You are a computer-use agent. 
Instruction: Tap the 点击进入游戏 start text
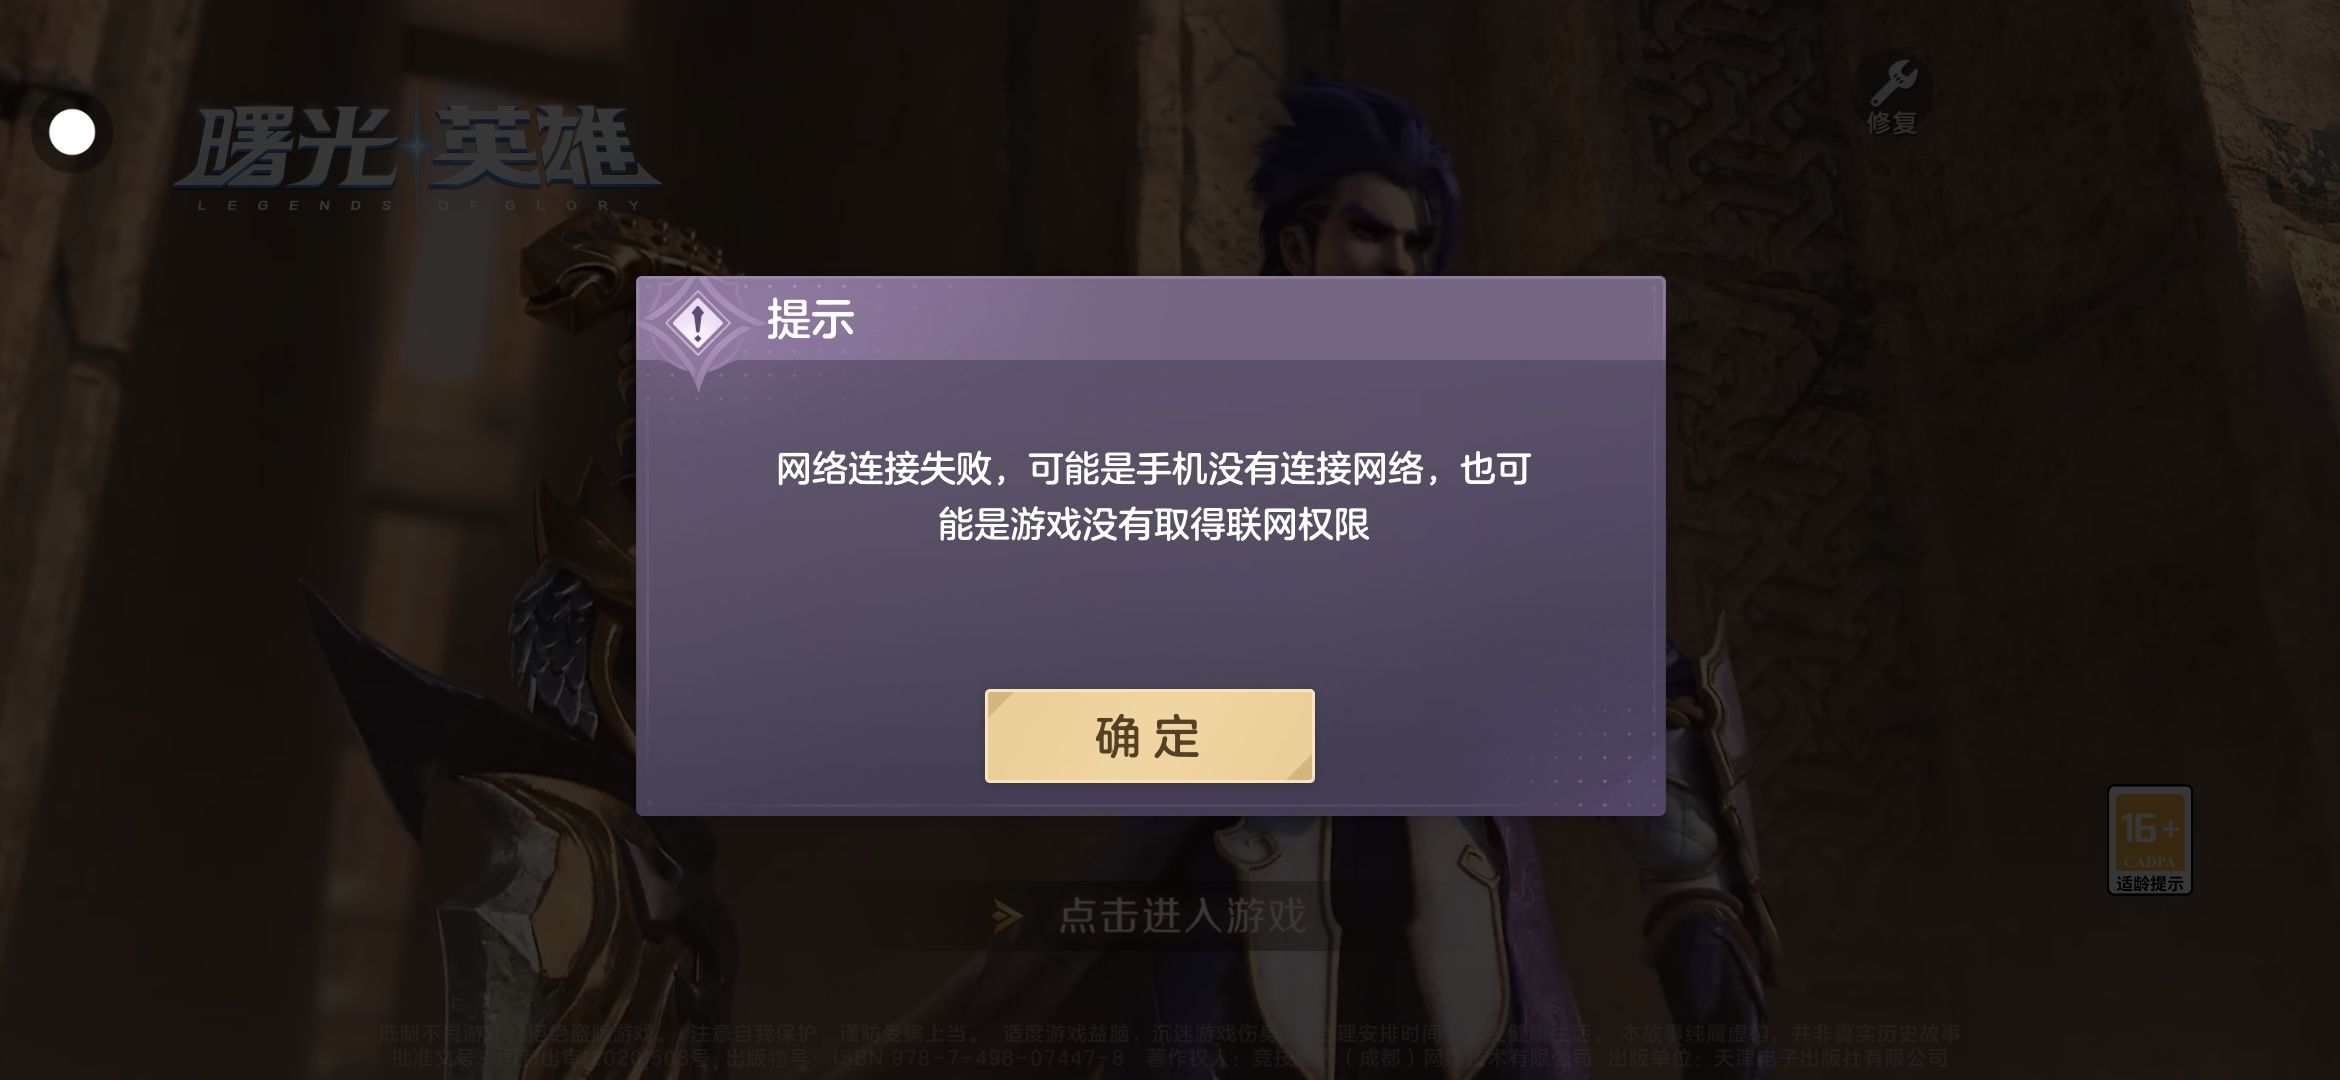click(x=1183, y=916)
